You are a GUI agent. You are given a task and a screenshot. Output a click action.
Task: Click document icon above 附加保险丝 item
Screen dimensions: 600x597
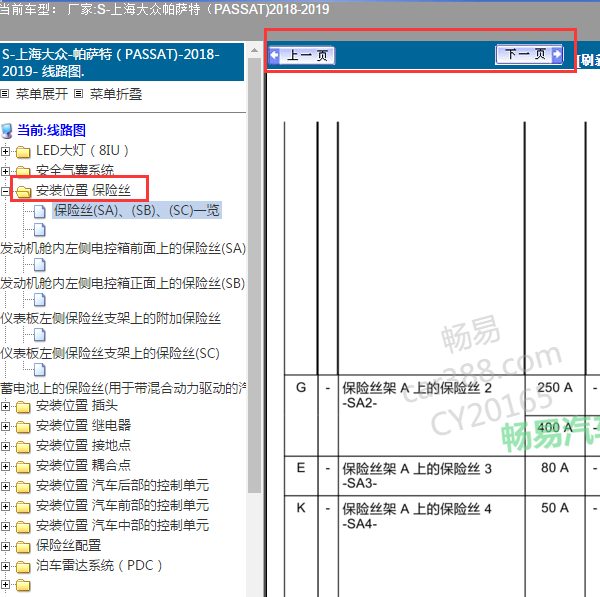(x=40, y=300)
